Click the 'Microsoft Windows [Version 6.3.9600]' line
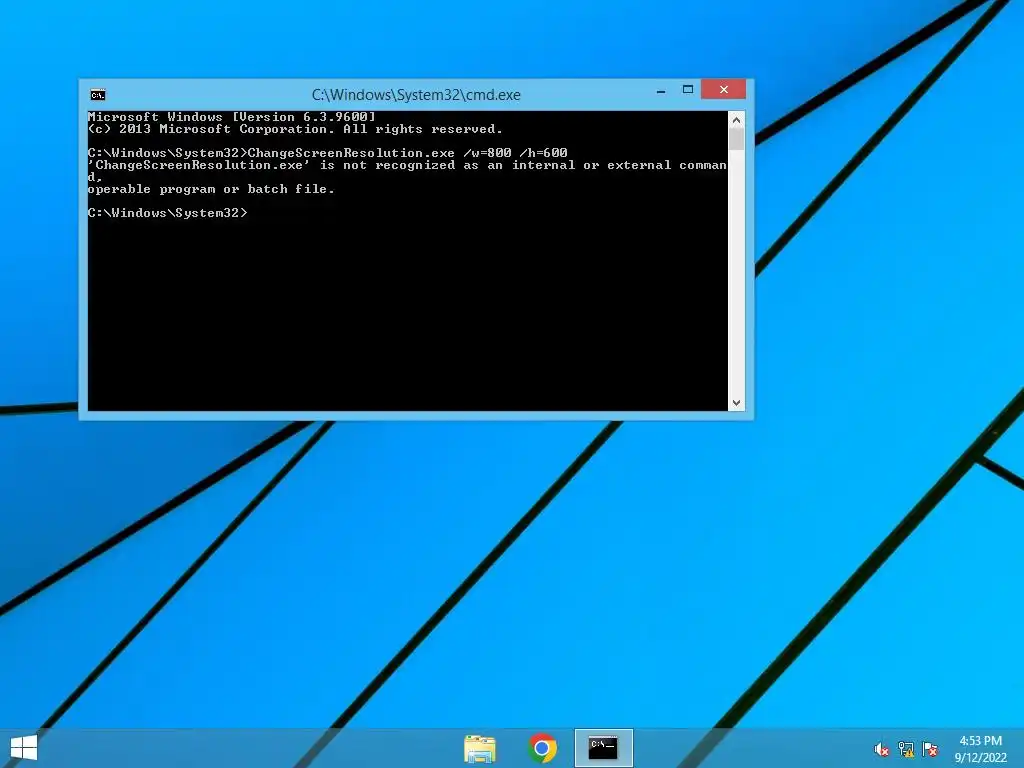This screenshot has width=1024, height=768. (x=232, y=117)
